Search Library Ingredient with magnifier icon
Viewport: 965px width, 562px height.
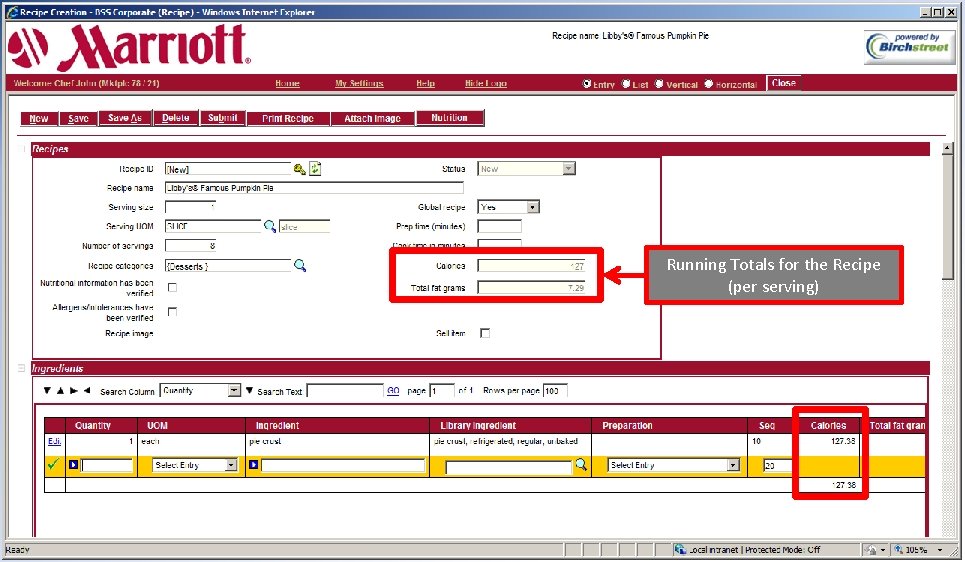tap(580, 465)
